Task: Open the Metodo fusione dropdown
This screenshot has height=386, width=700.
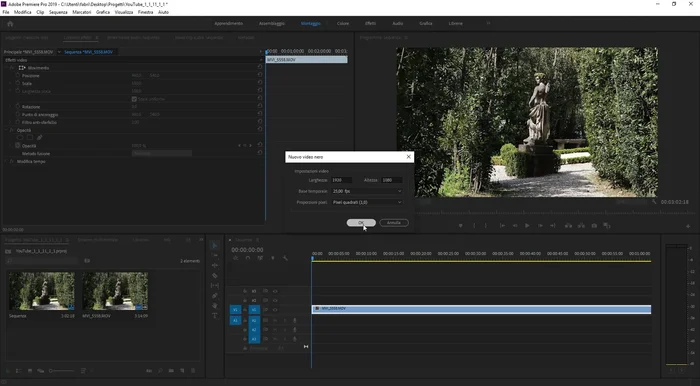Action: [162, 154]
